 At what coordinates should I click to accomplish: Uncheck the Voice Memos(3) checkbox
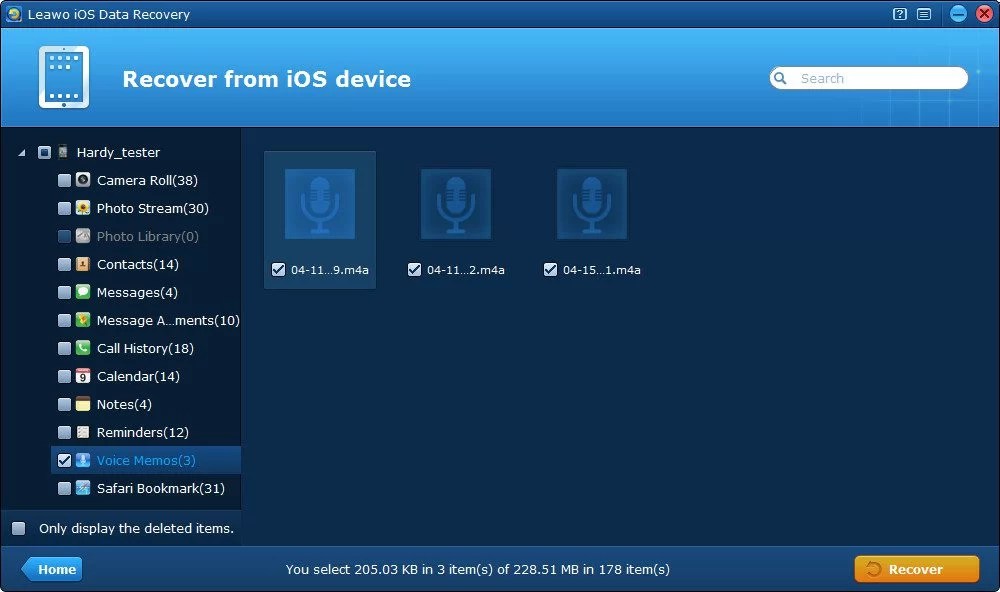coord(64,460)
